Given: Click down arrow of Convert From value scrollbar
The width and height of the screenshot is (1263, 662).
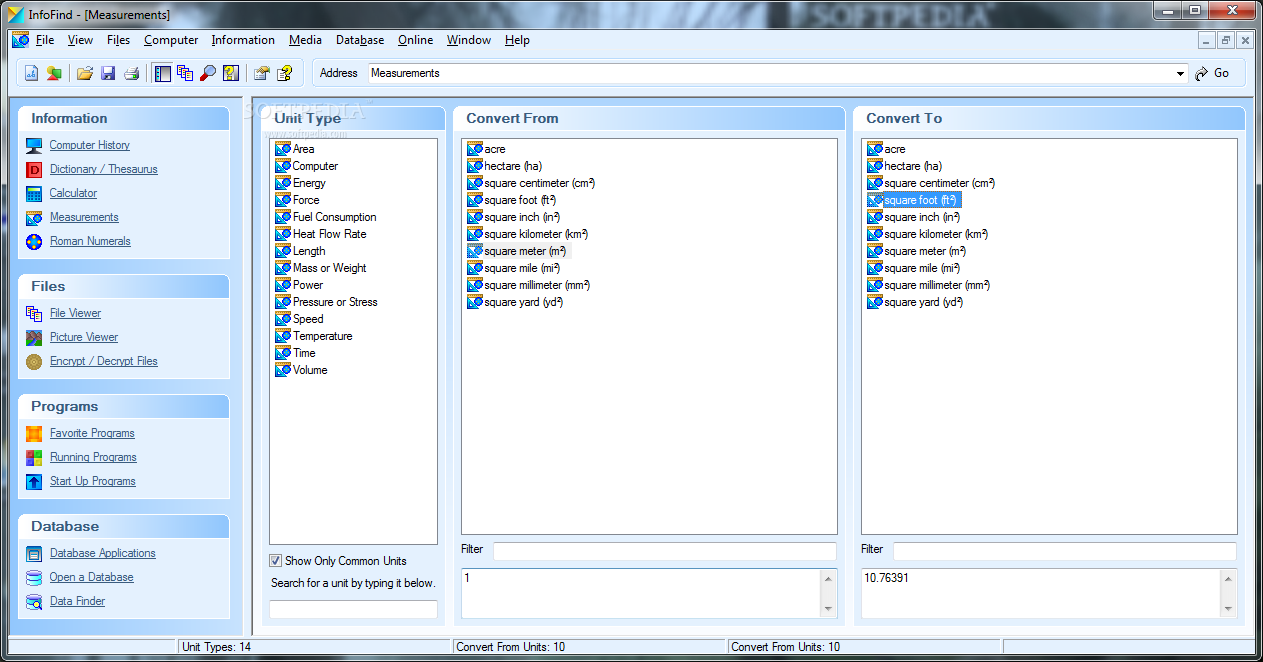Looking at the screenshot, I should (x=828, y=608).
